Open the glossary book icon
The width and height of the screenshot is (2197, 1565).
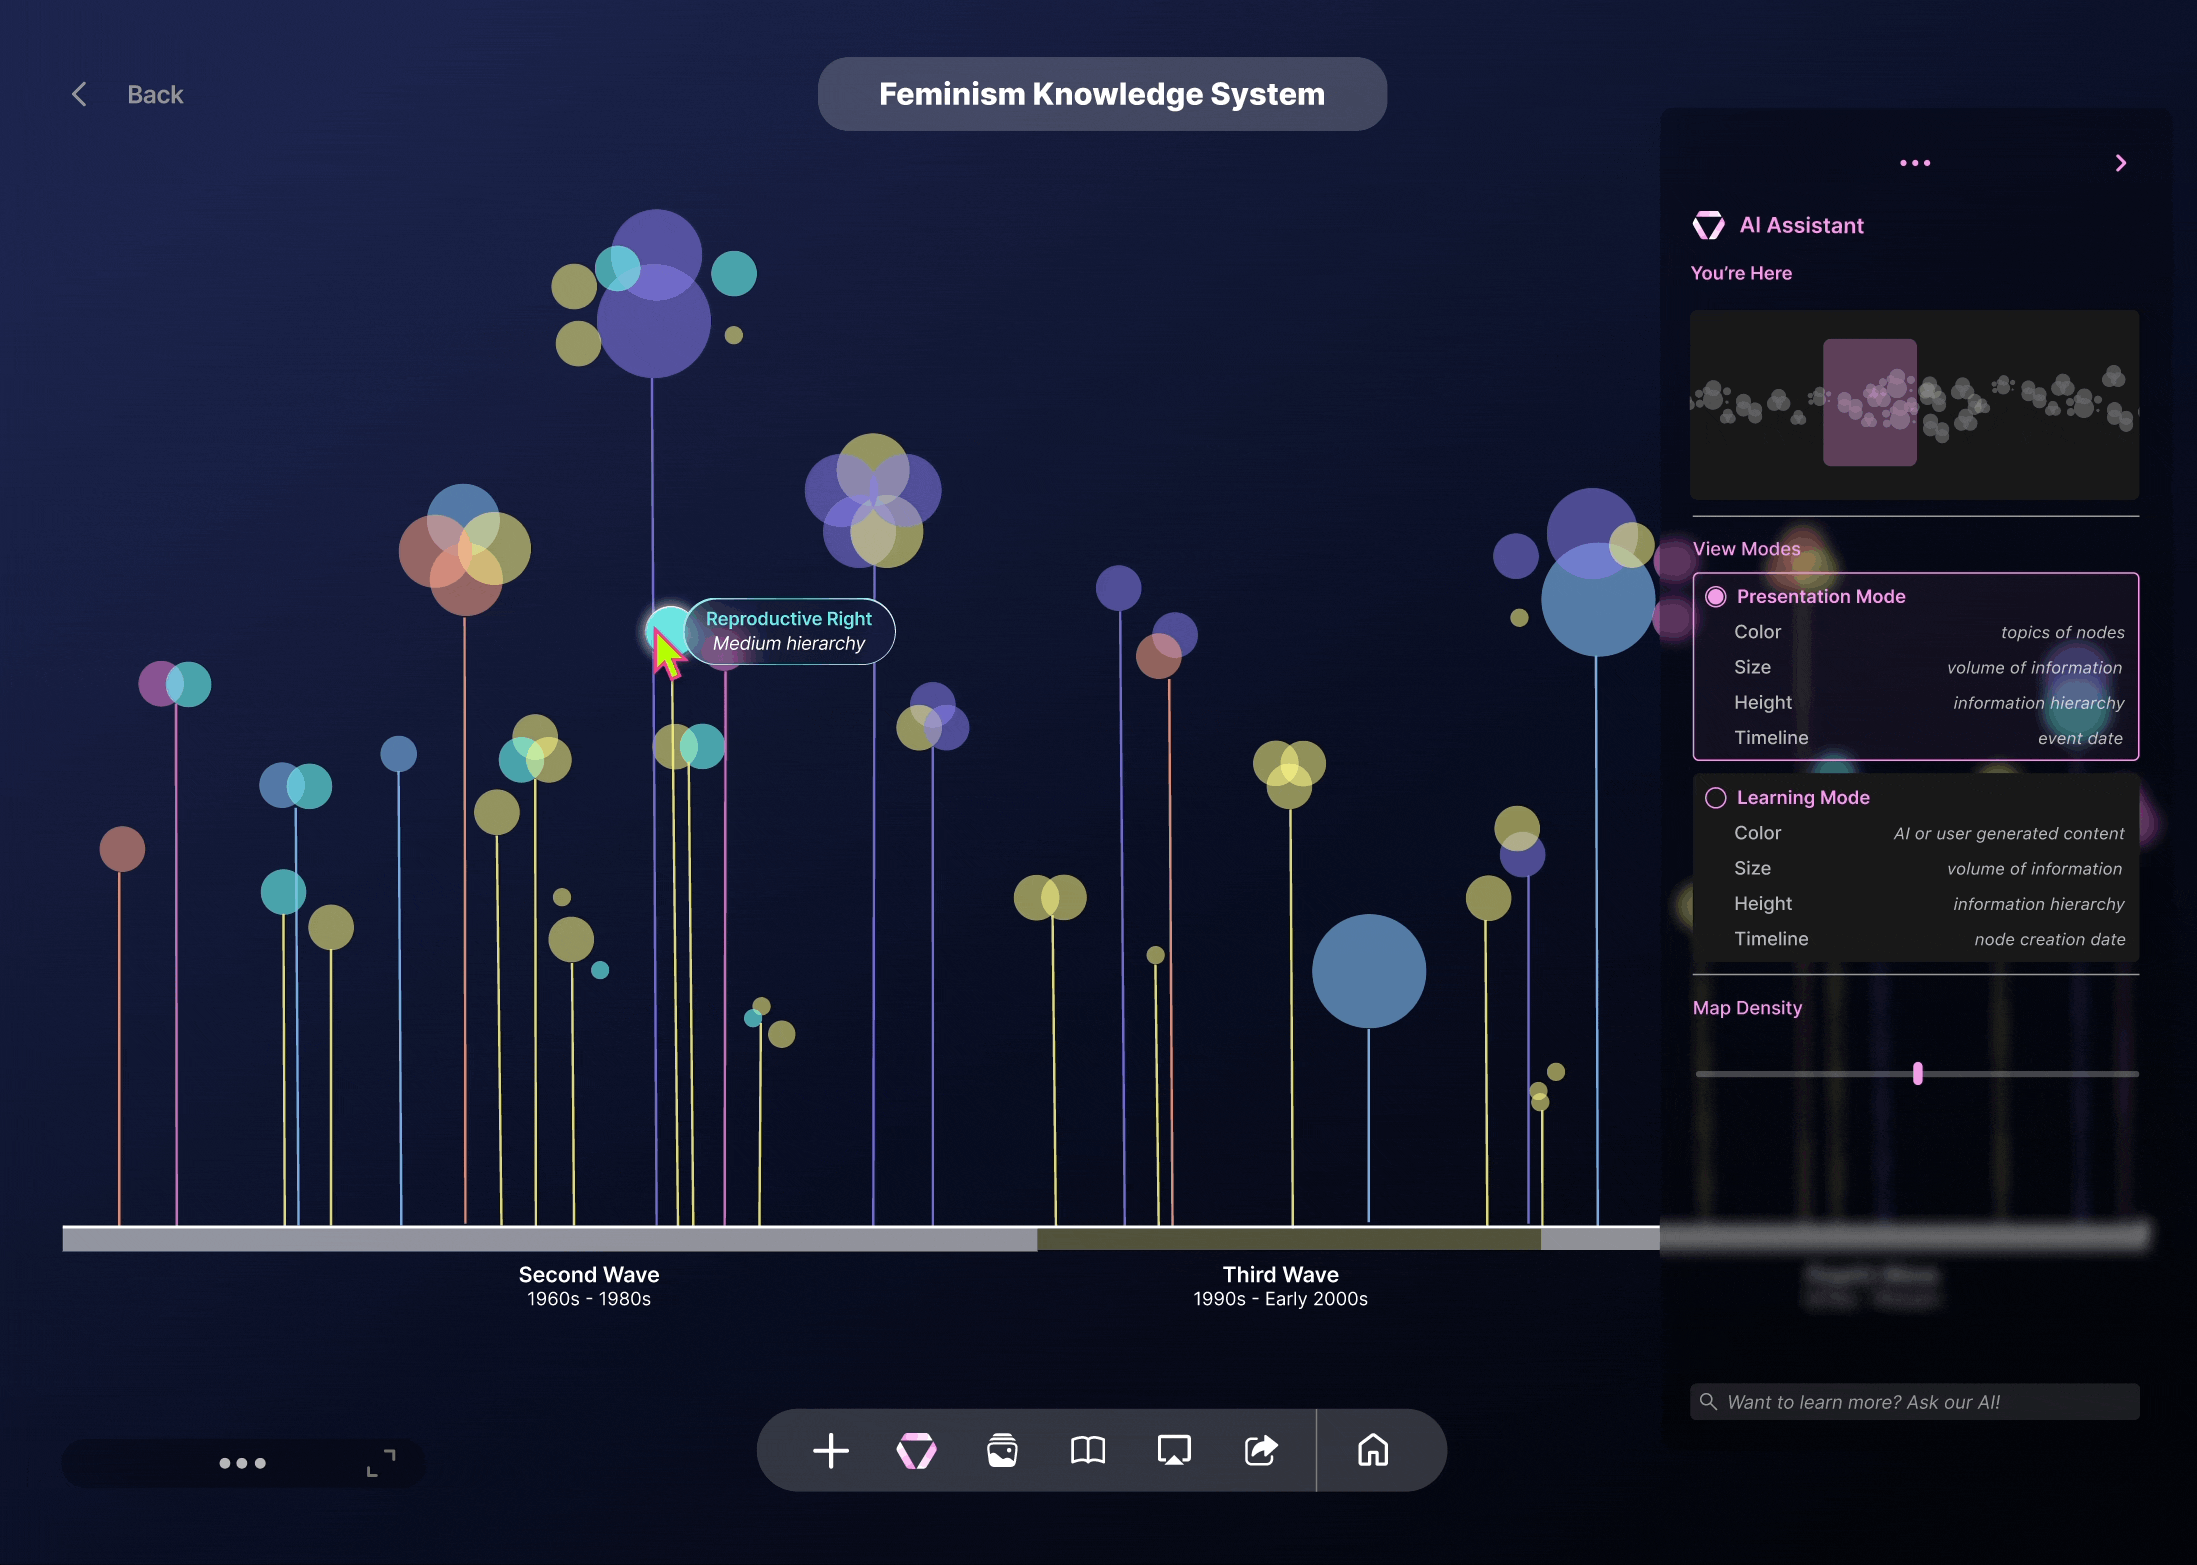coord(1088,1450)
